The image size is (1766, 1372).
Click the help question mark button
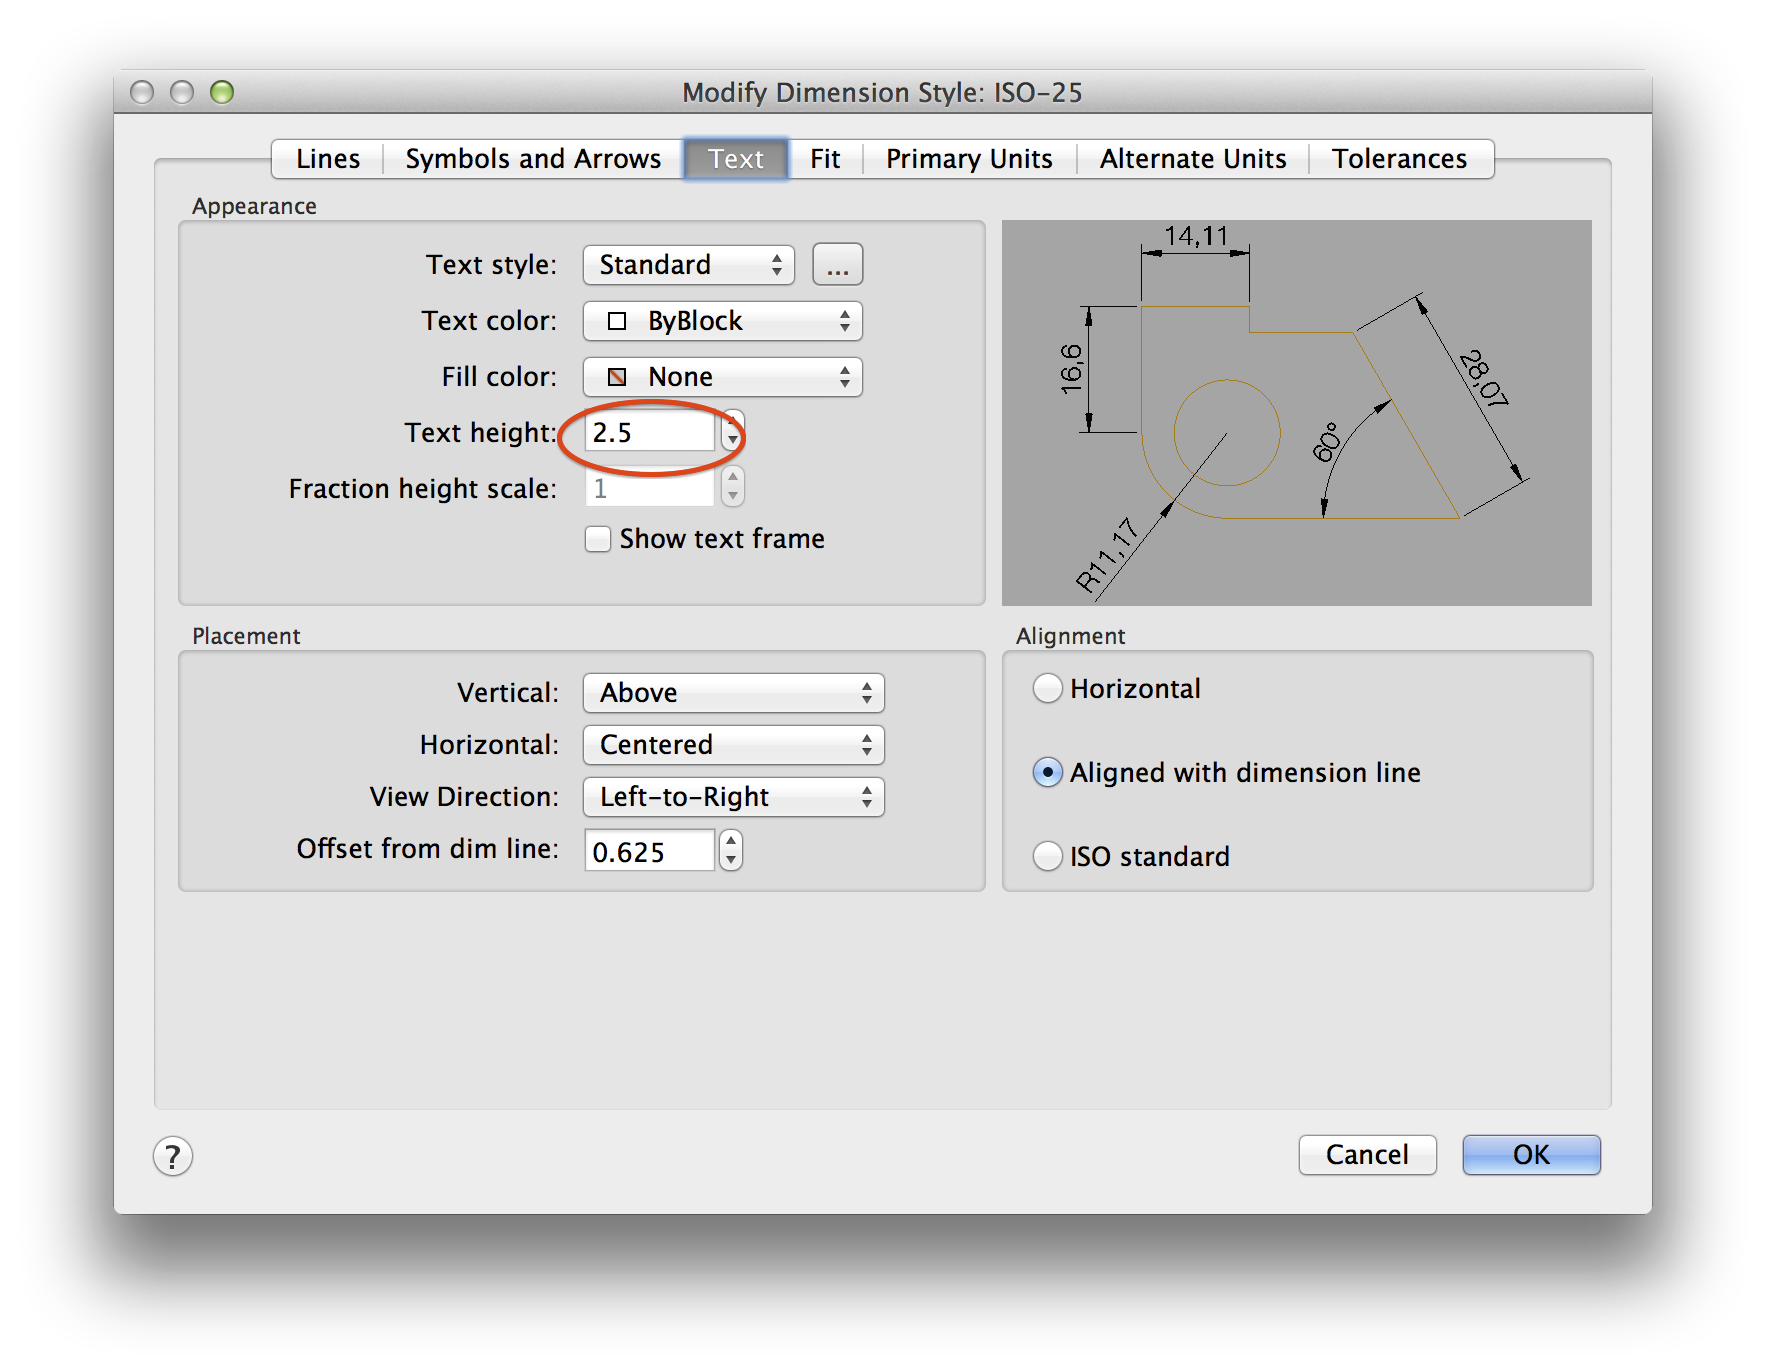[x=173, y=1156]
